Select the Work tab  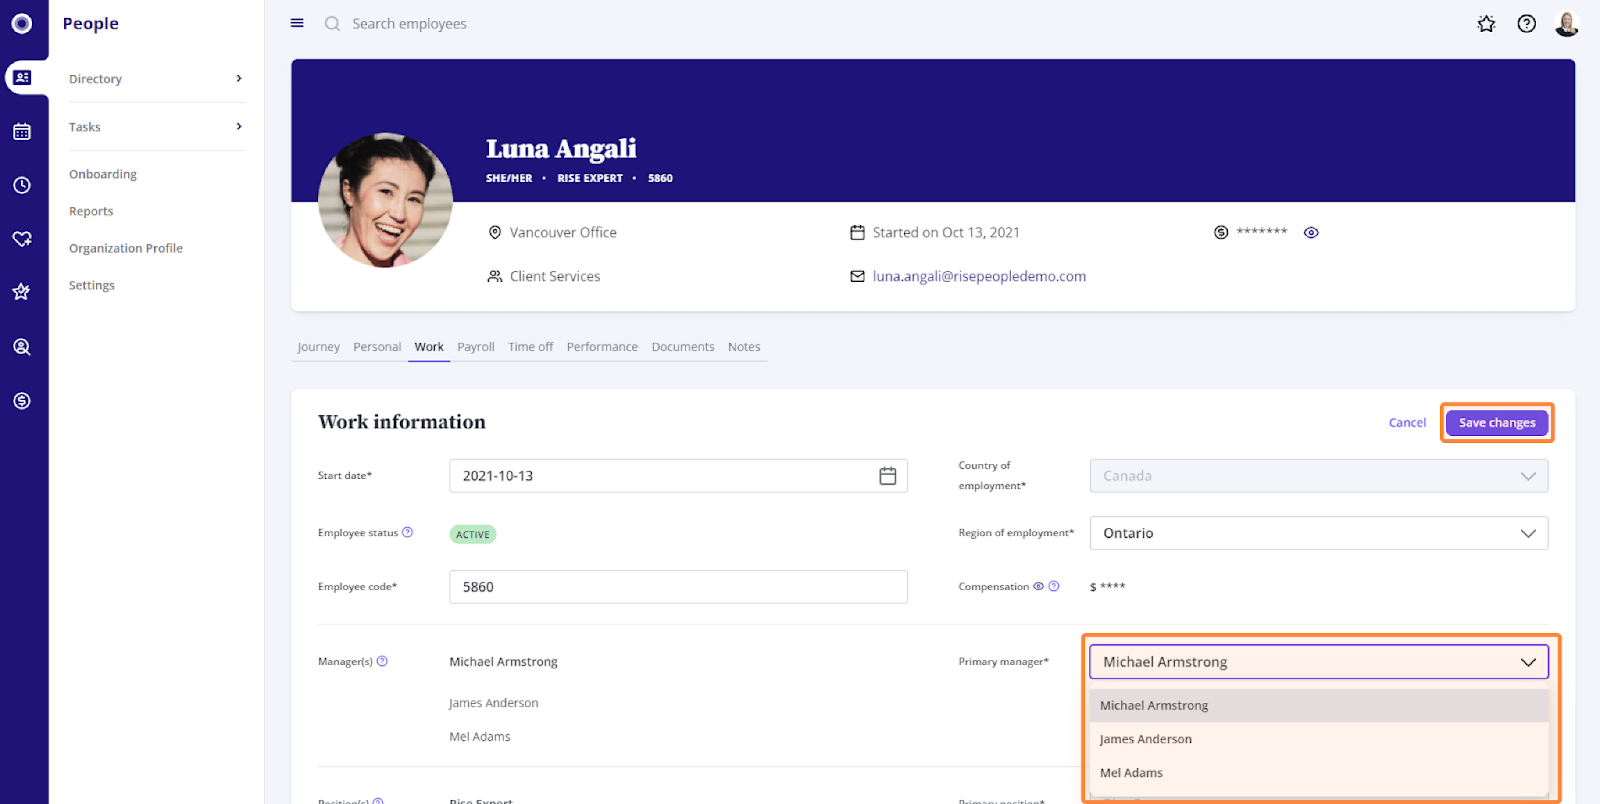click(x=429, y=347)
